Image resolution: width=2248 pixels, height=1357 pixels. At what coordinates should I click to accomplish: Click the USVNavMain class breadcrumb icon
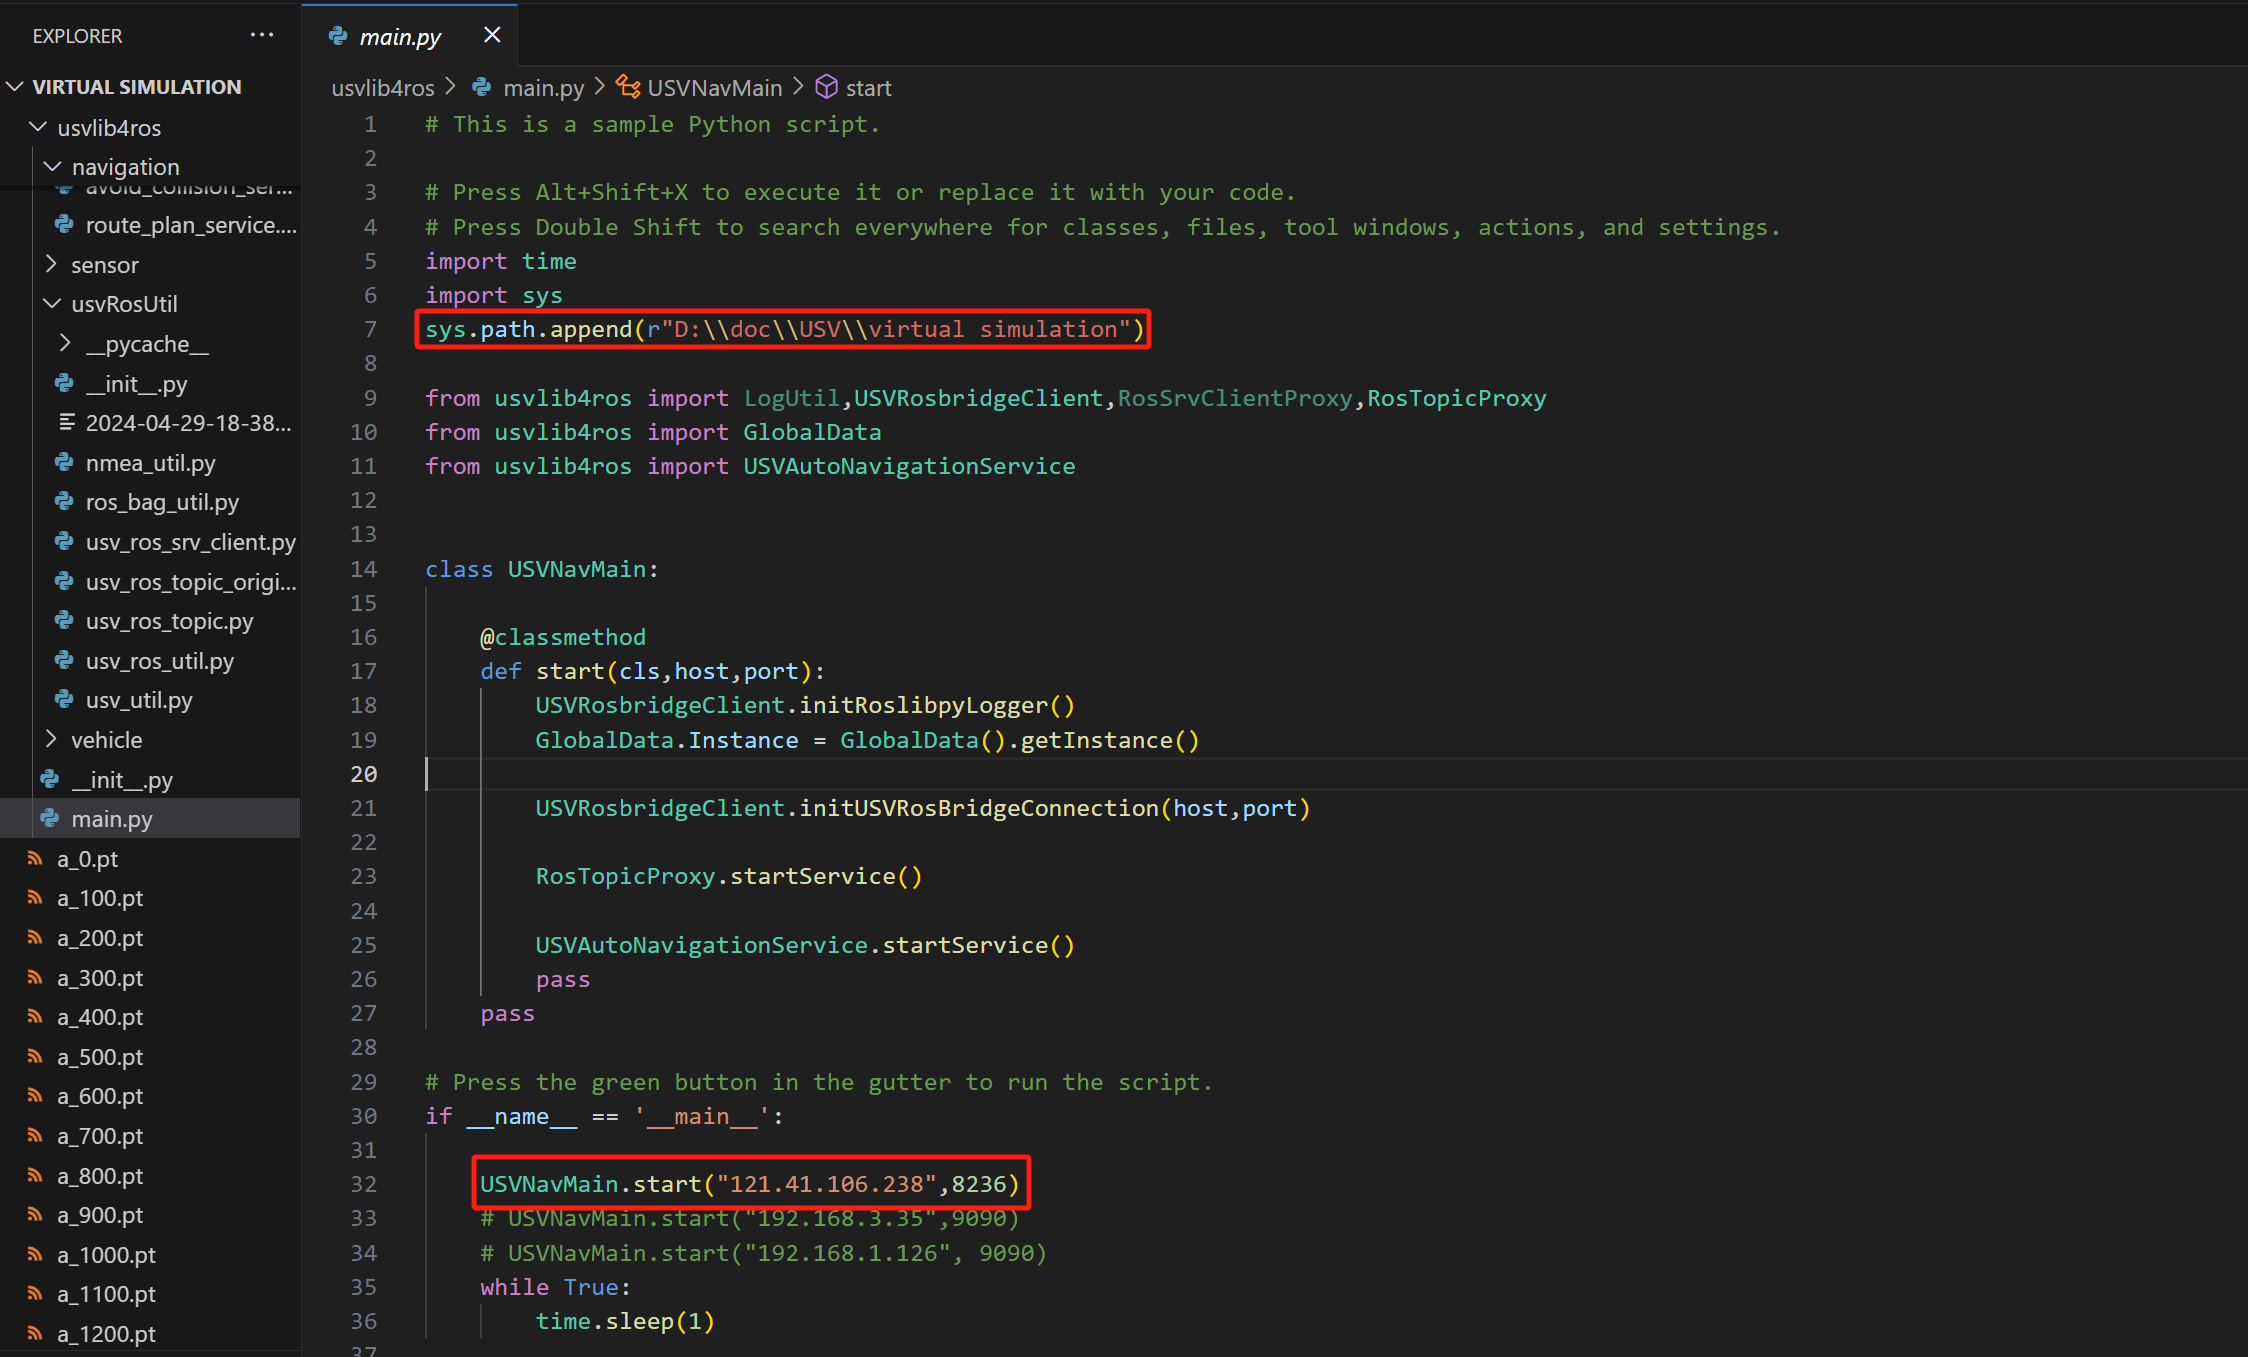point(628,87)
